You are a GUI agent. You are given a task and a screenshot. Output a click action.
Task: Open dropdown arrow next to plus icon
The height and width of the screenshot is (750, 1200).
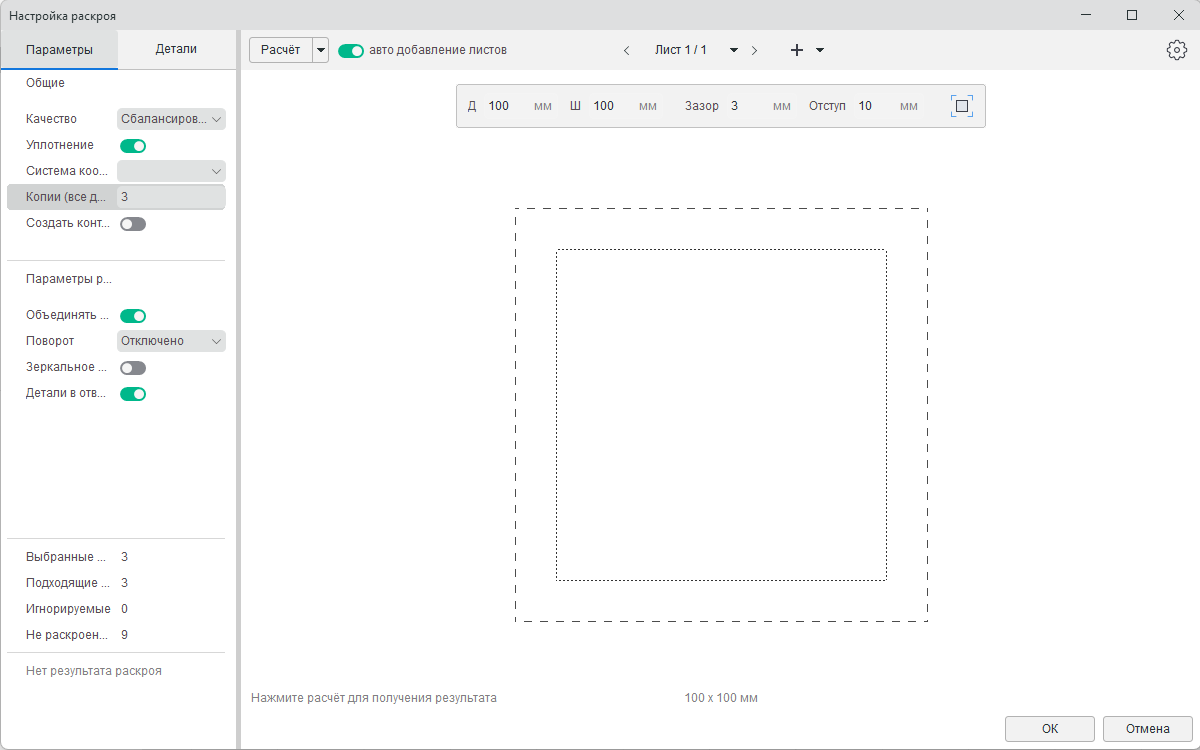[820, 50]
